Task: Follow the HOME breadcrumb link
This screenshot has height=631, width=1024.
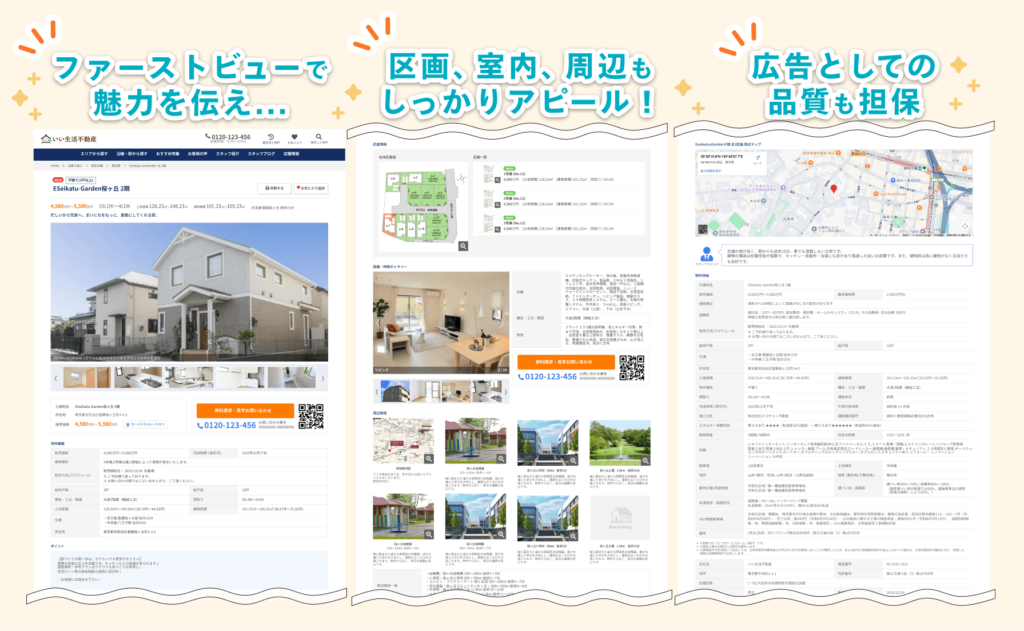Action: [x=53, y=165]
